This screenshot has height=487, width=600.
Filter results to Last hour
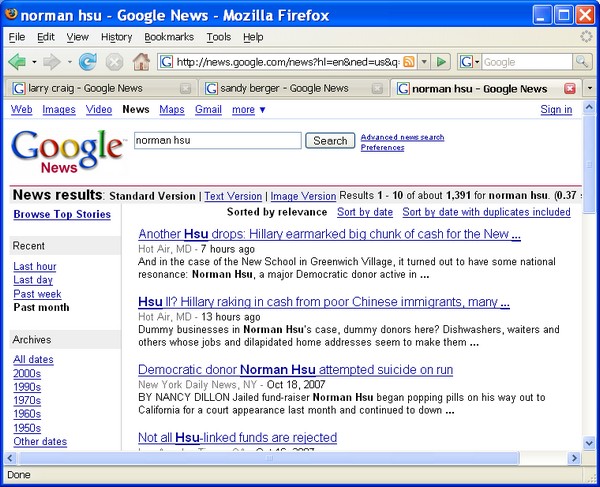35,266
